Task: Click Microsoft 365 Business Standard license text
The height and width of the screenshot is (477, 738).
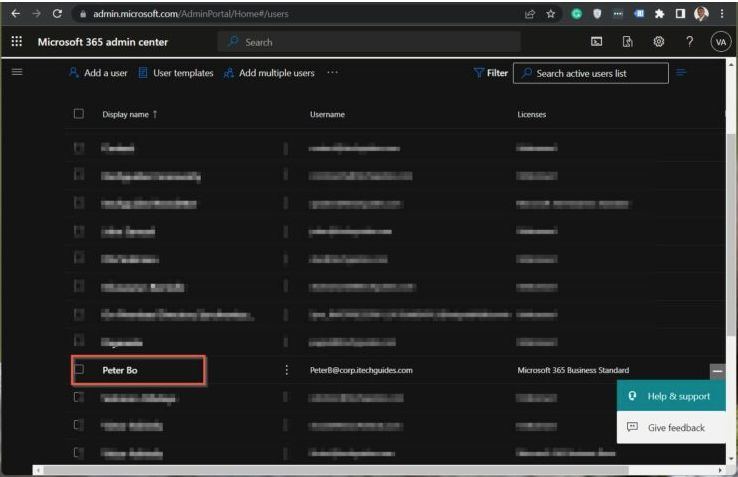Action: click(x=573, y=370)
